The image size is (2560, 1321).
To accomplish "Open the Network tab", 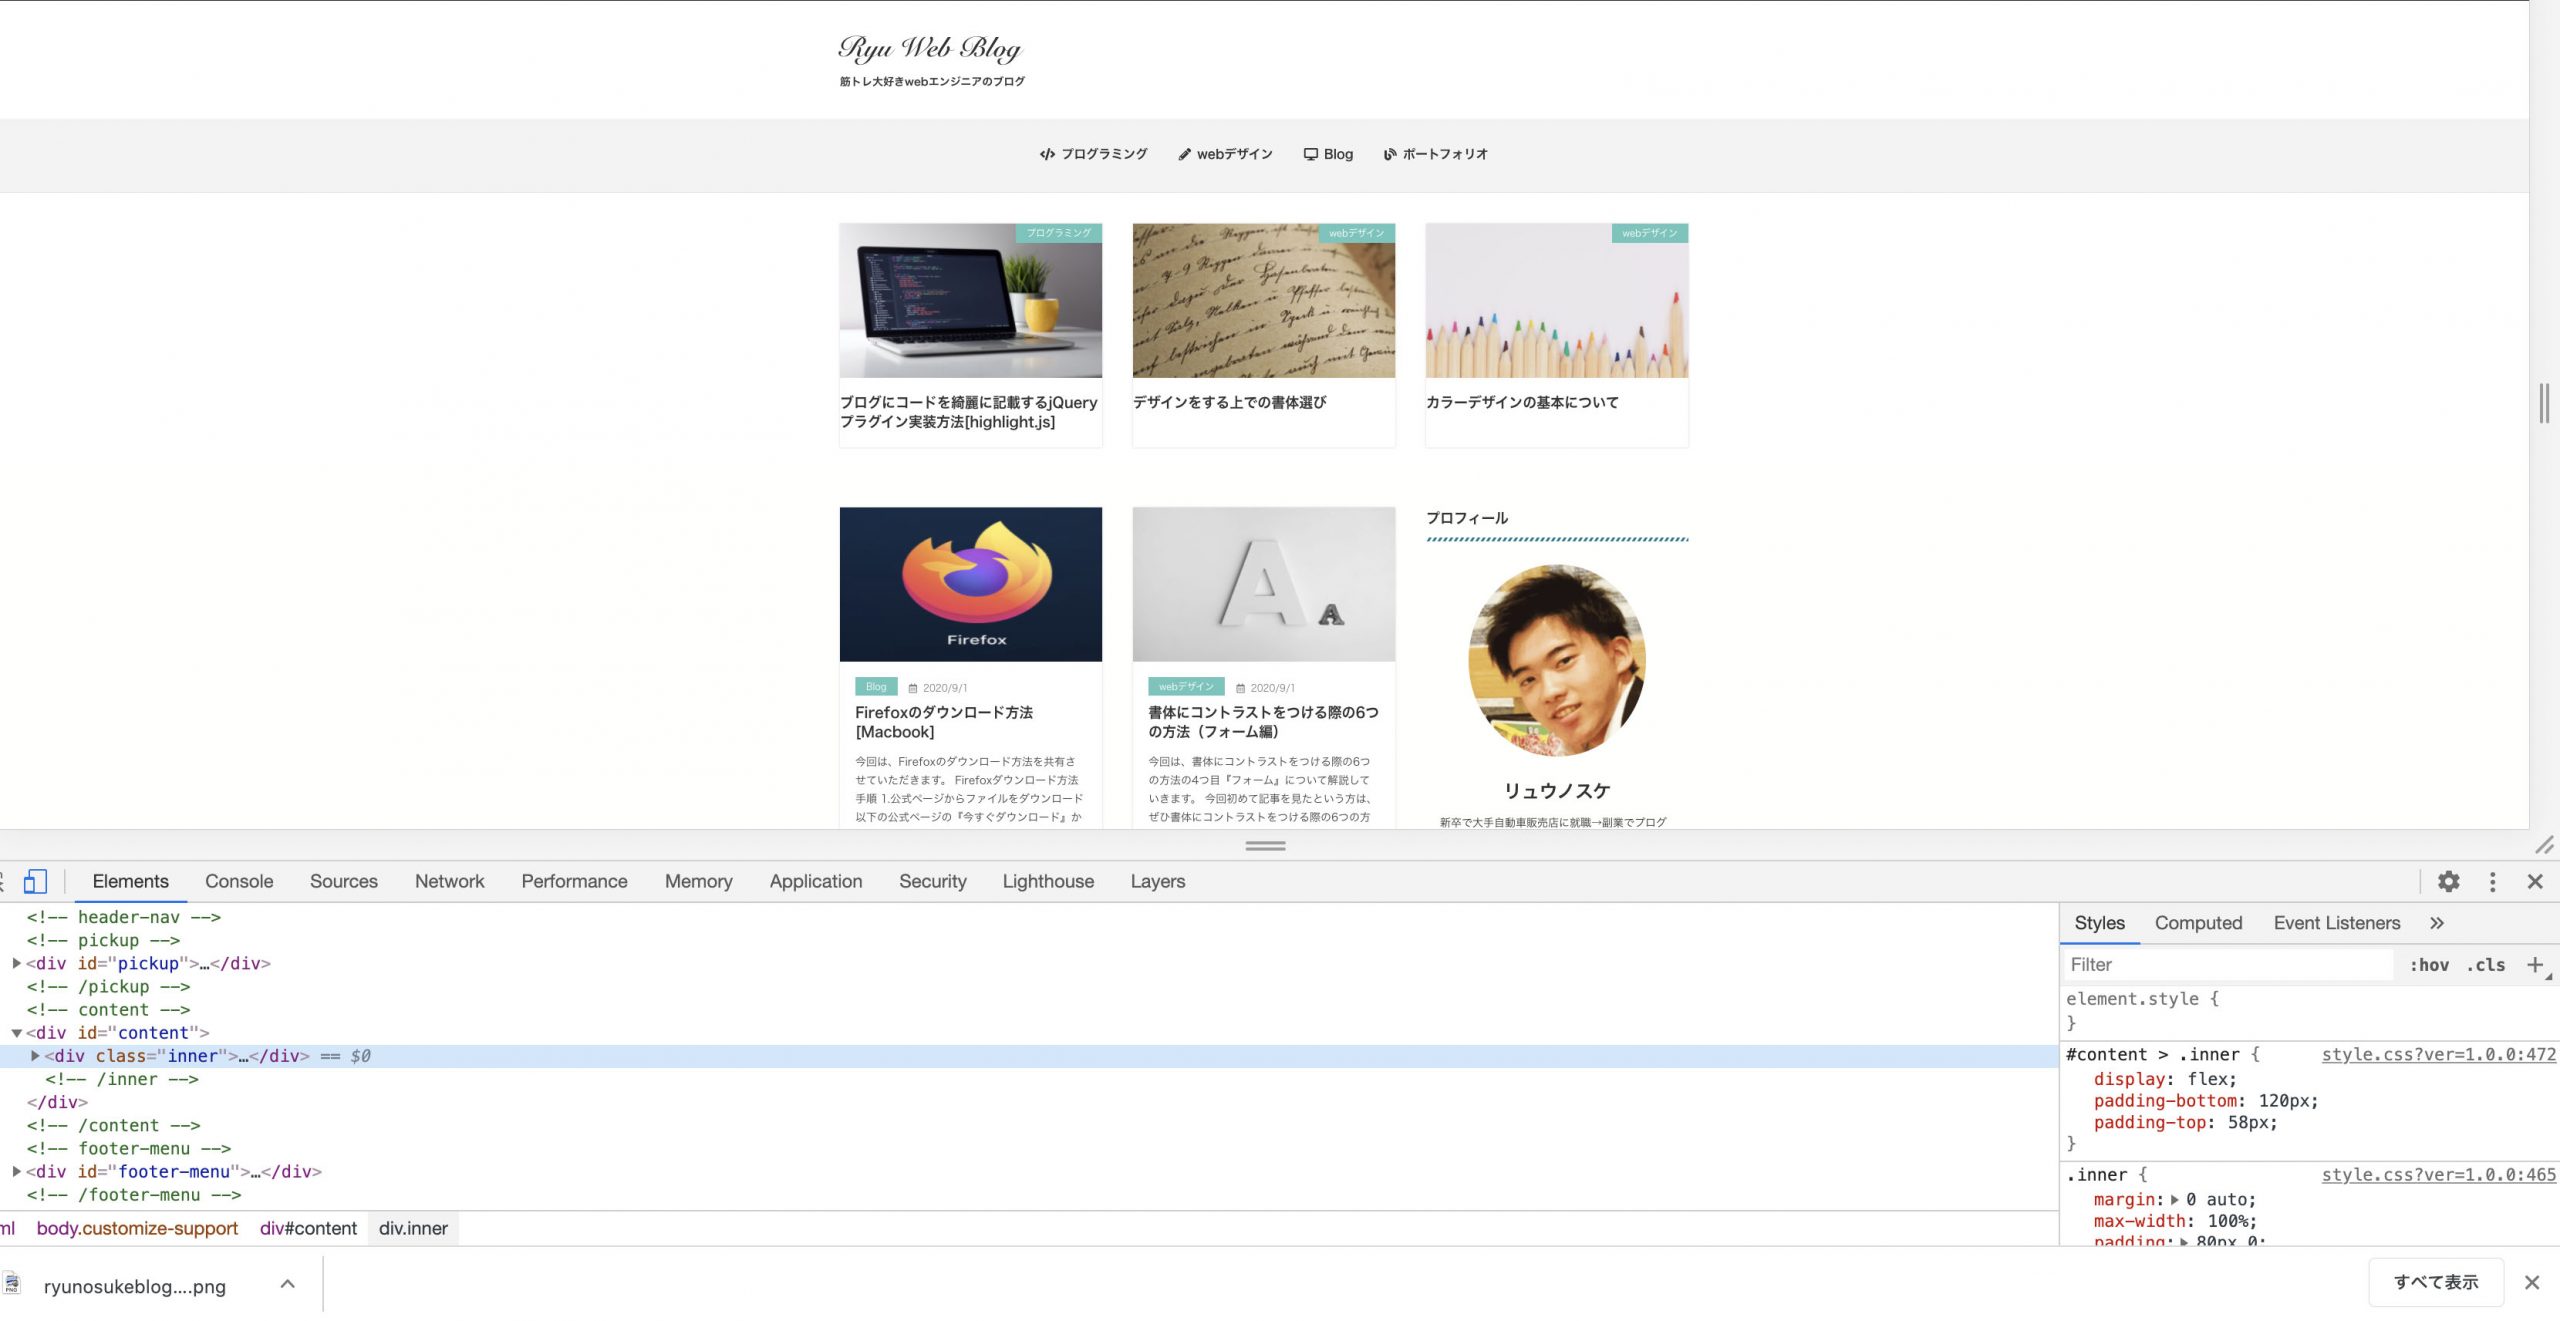I will [449, 881].
